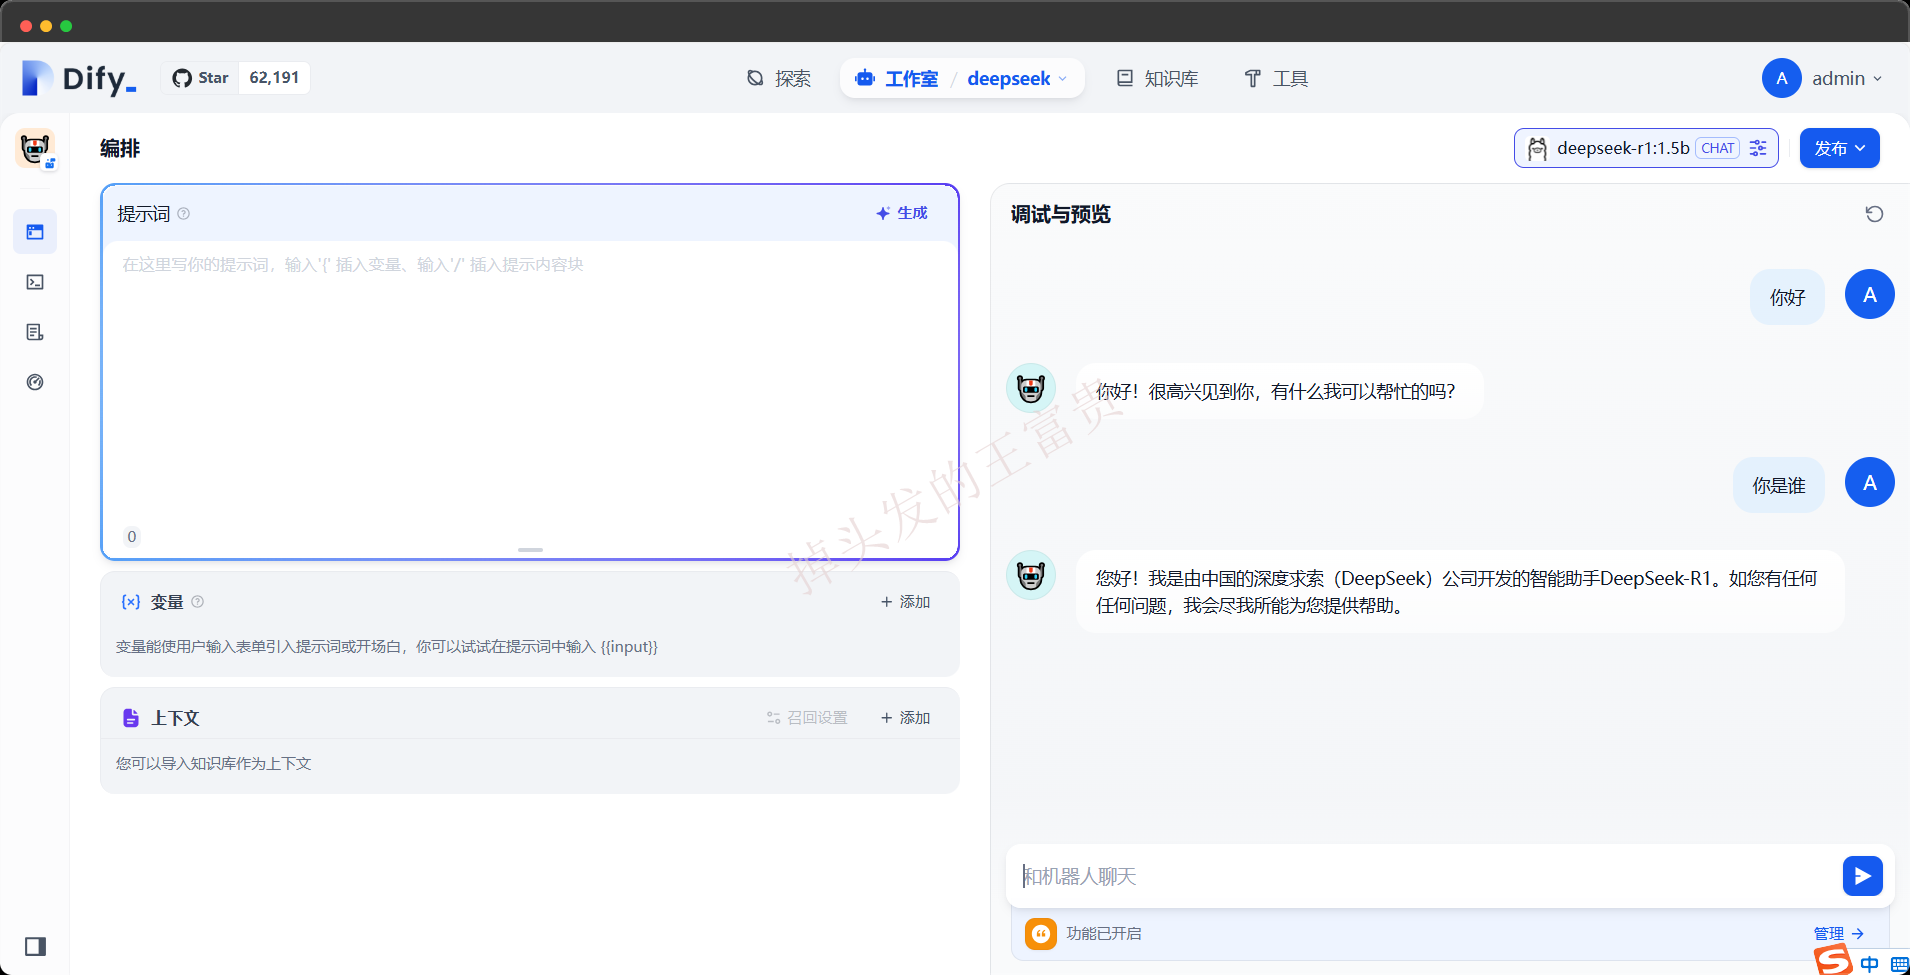1910x975 pixels.
Task: Click 生成 to auto-generate the prompt
Action: (x=902, y=213)
